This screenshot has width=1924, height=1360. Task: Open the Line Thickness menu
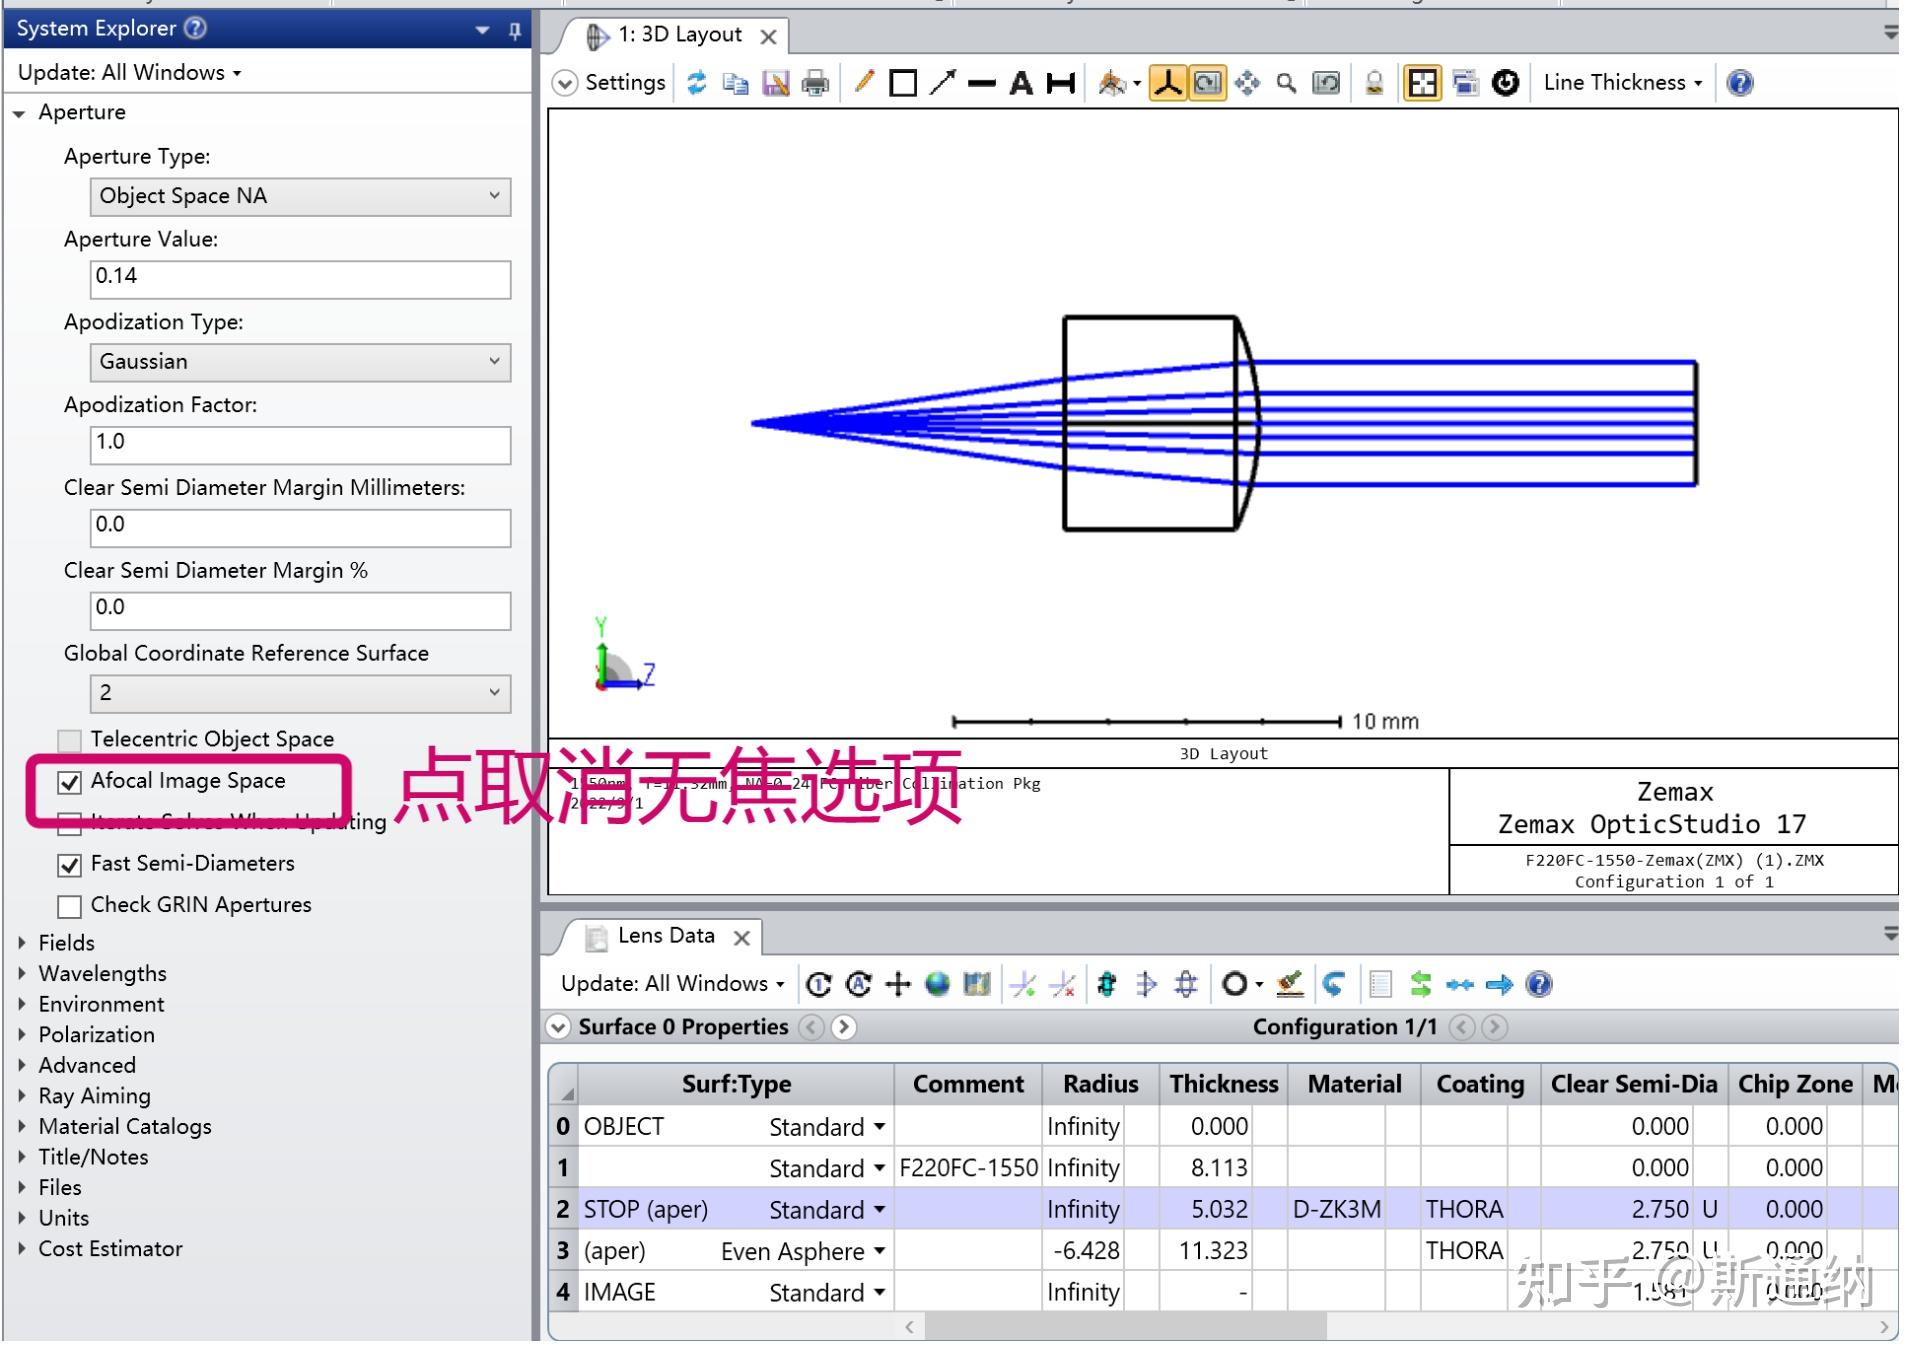tap(1621, 83)
